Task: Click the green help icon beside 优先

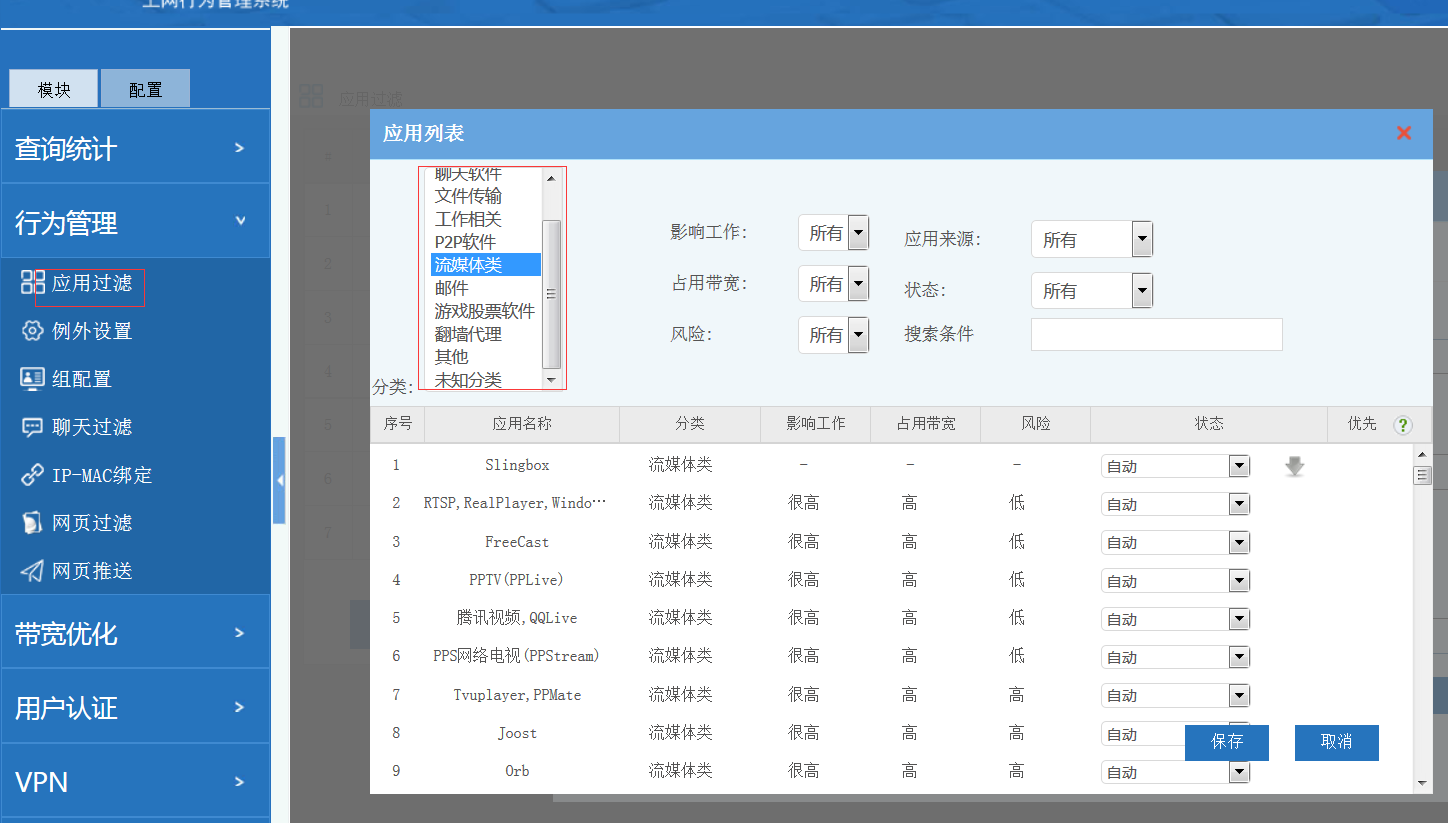Action: (x=1403, y=425)
